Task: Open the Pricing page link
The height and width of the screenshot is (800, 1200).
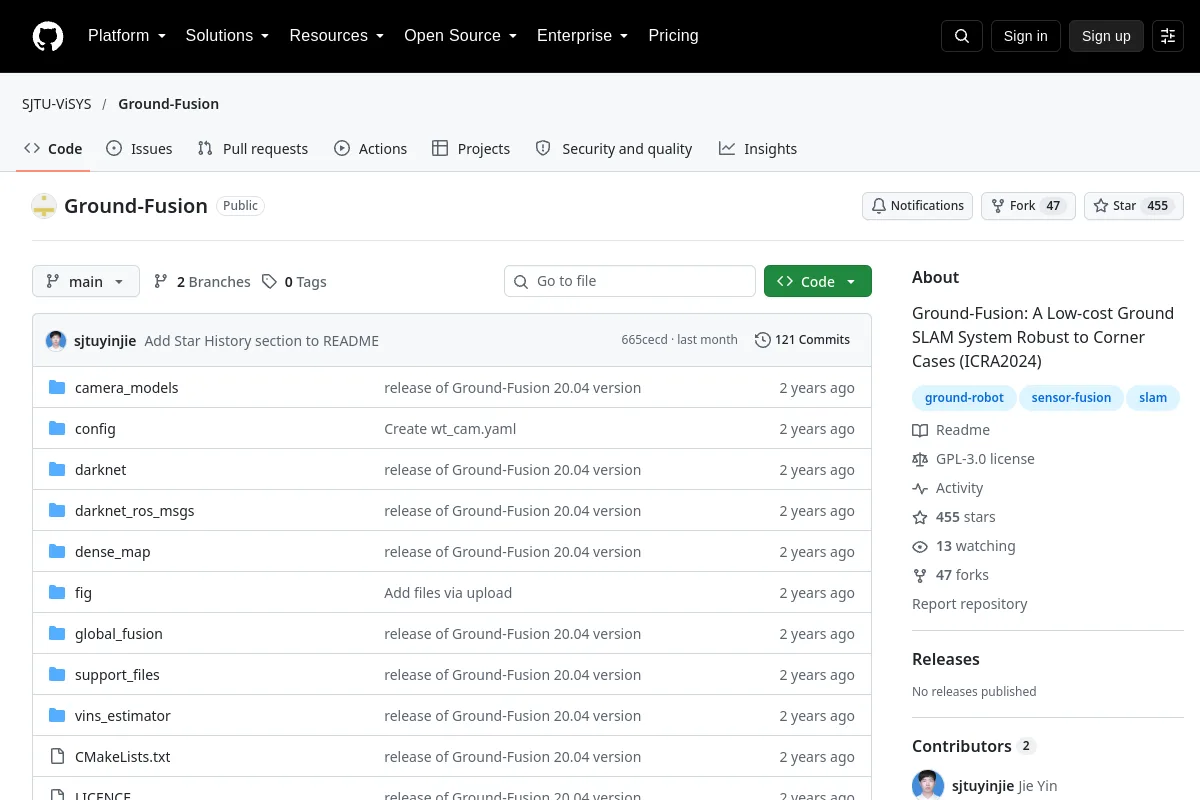Action: pos(673,36)
